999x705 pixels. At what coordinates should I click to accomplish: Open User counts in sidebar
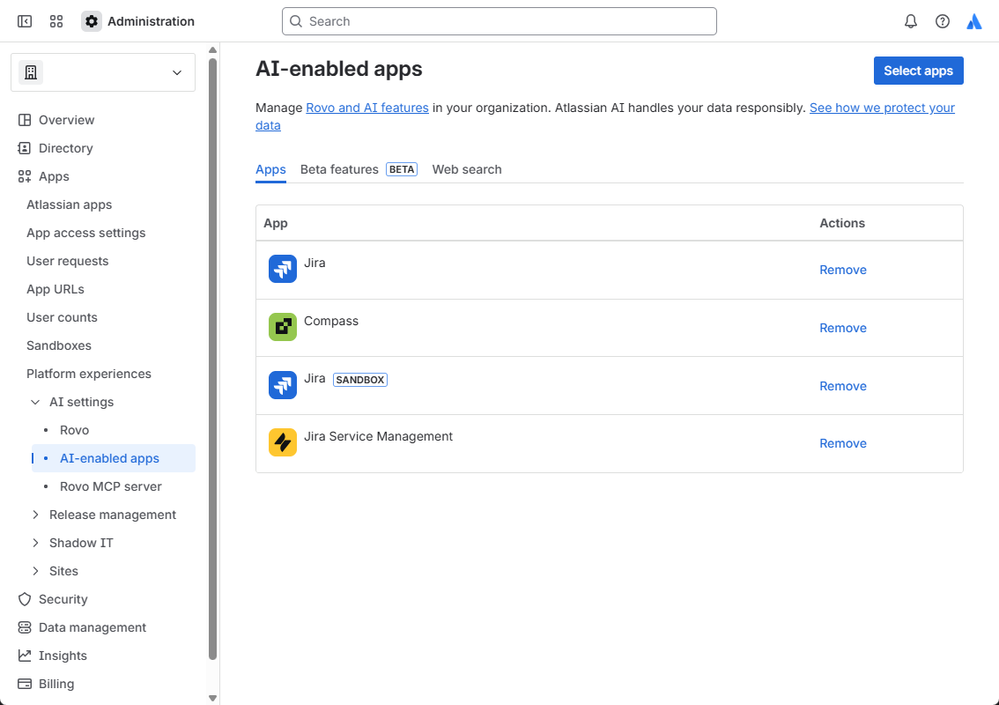(x=62, y=317)
